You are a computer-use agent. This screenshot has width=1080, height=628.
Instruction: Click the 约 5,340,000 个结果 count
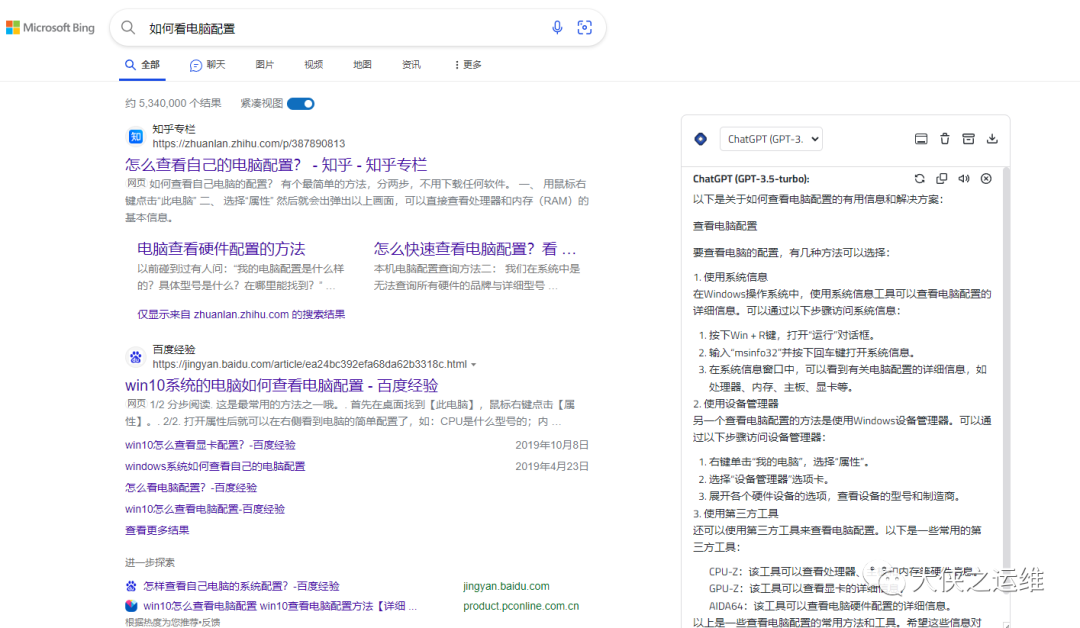point(173,103)
